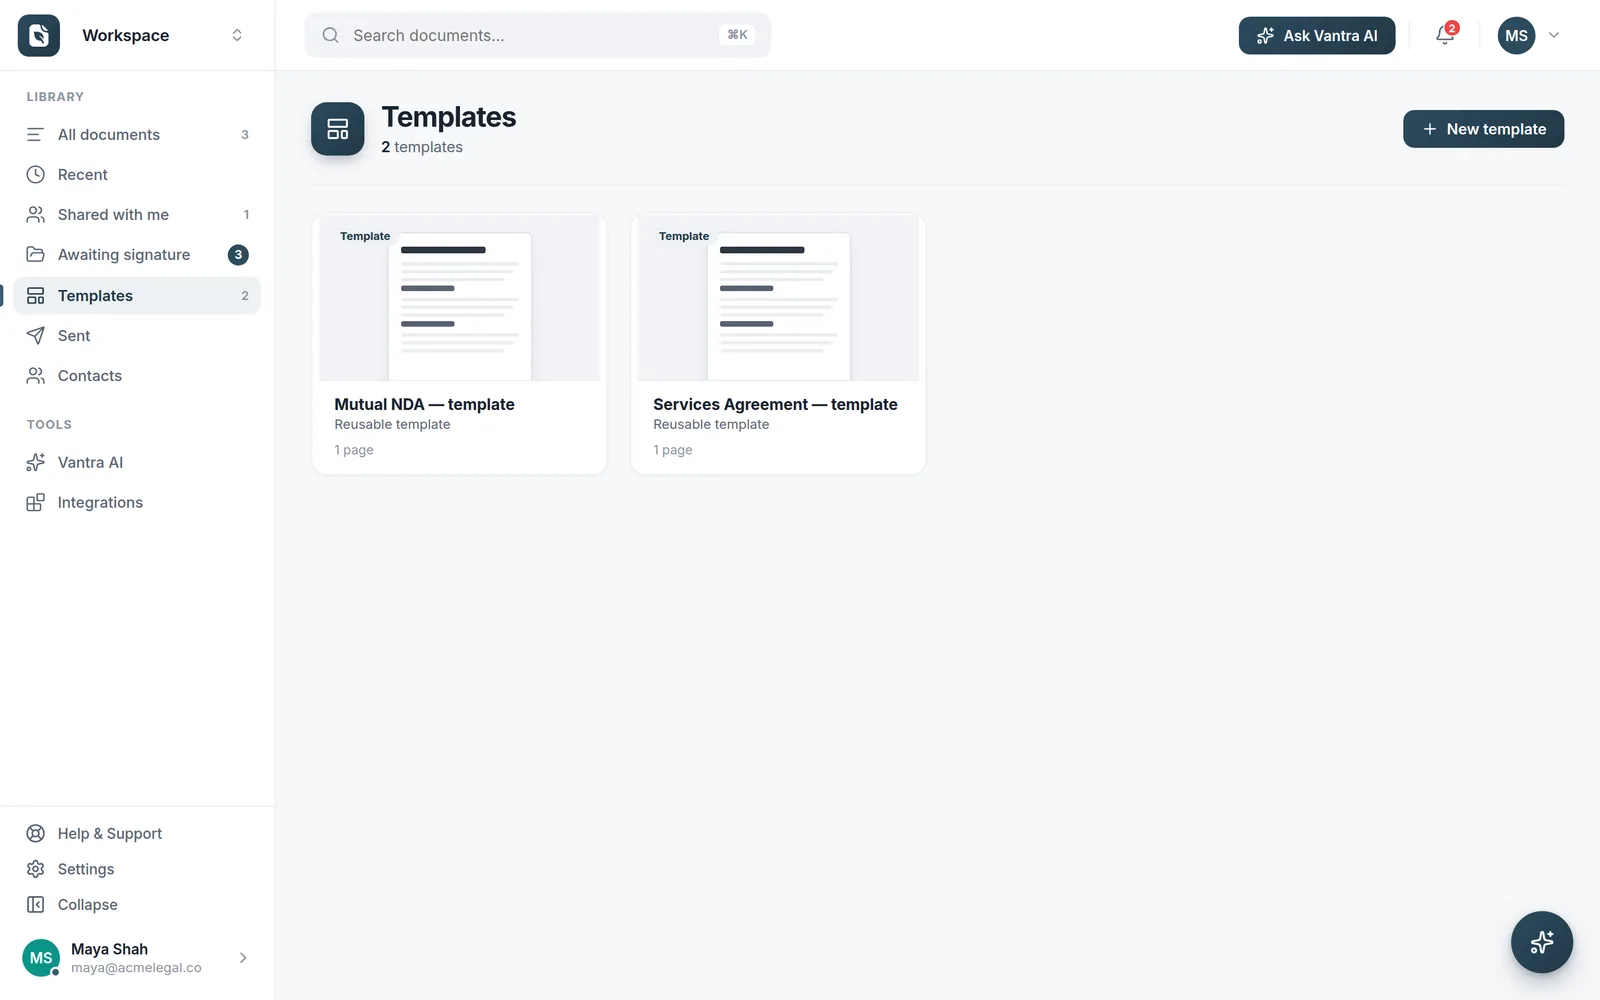1600x1000 pixels.
Task: Expand Maya Shah profile chevron
Action: (x=243, y=958)
